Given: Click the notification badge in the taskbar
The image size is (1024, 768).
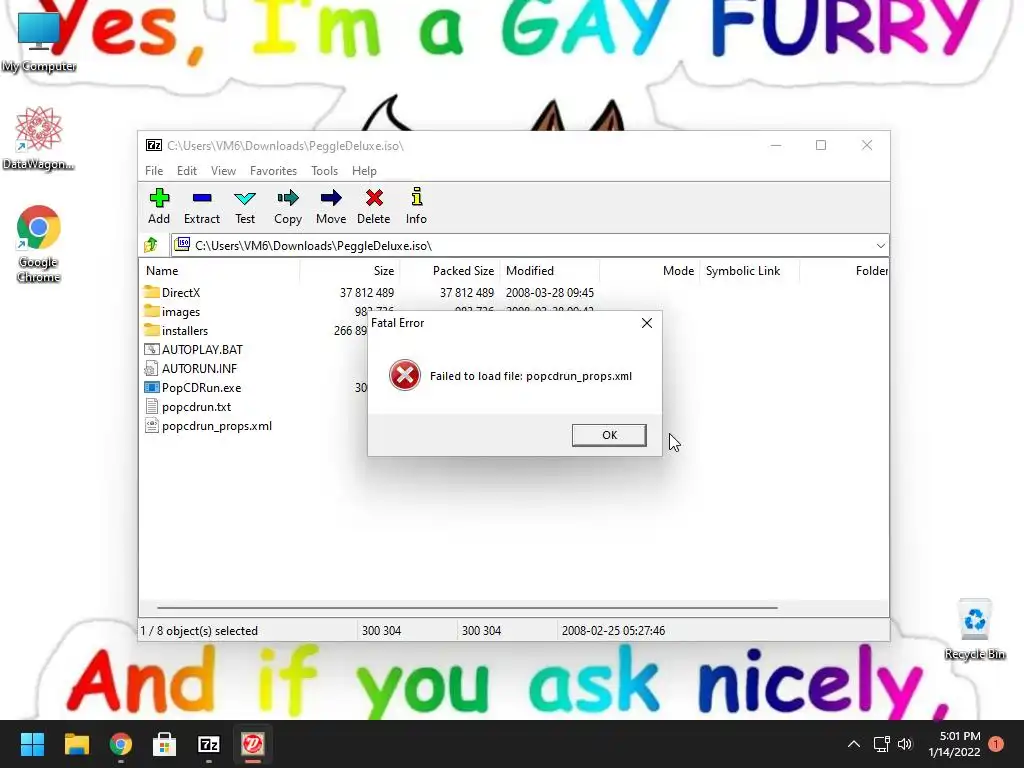Looking at the screenshot, I should click(x=996, y=744).
